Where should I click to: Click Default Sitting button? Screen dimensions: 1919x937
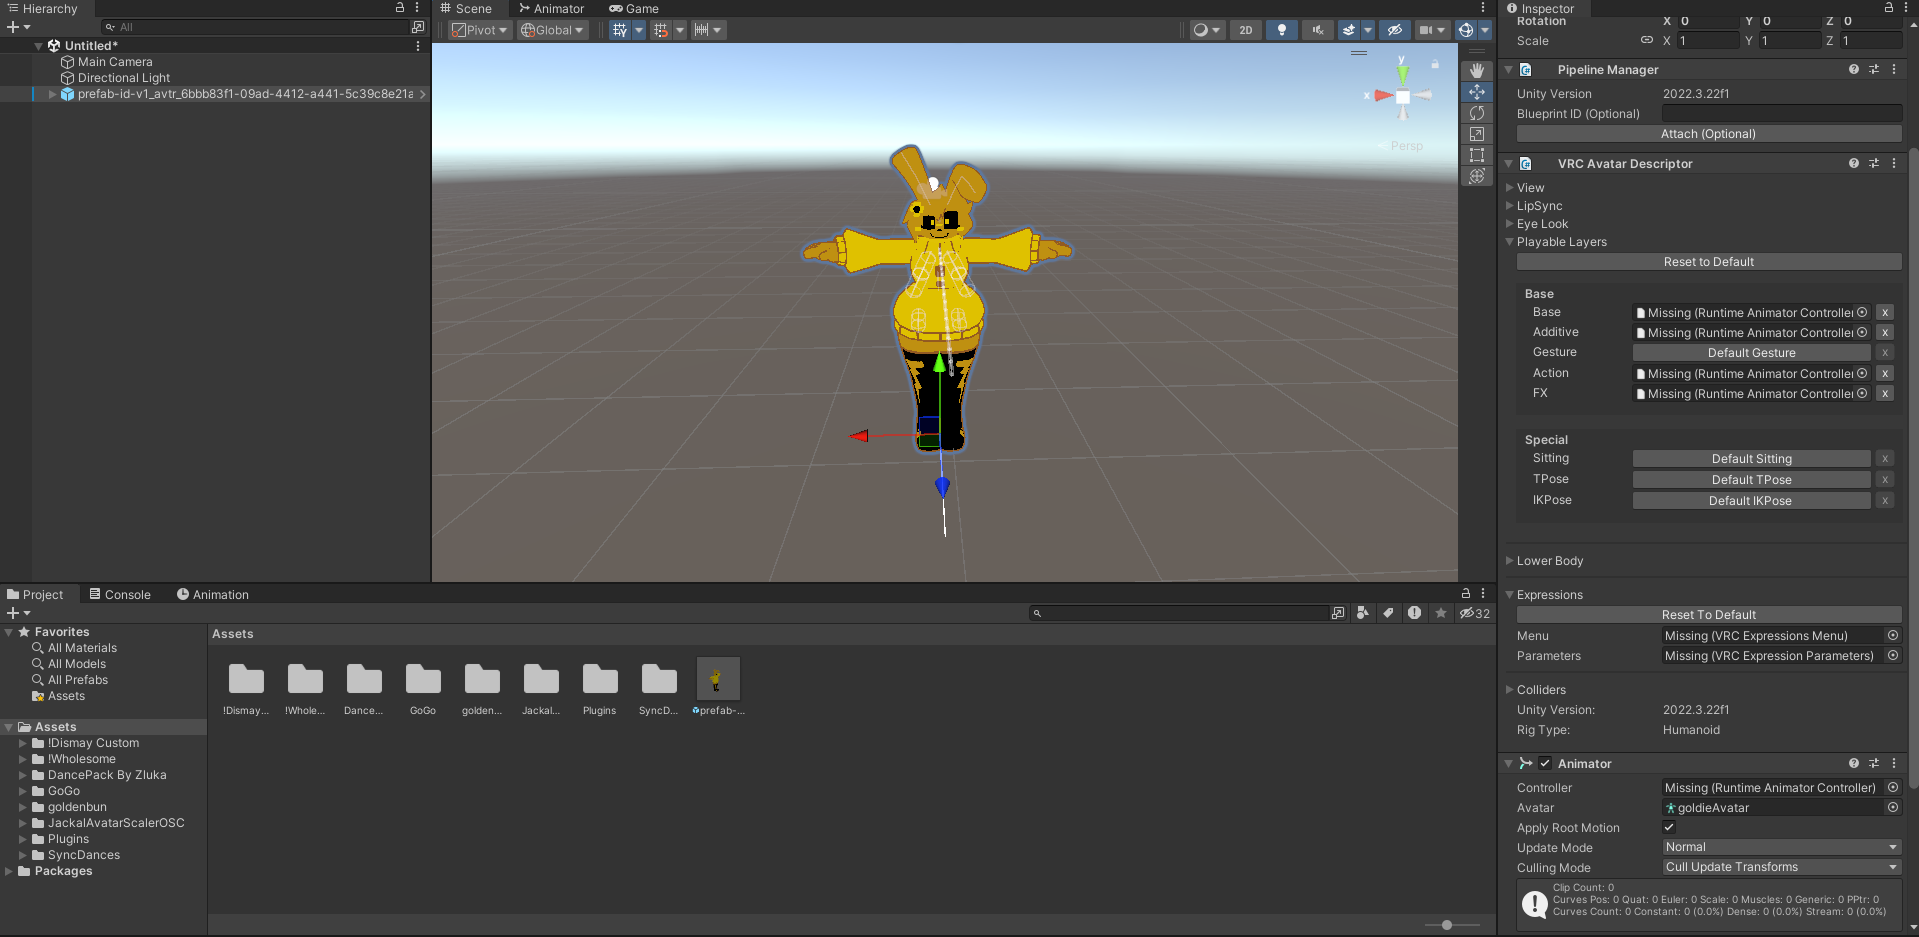coord(1752,459)
